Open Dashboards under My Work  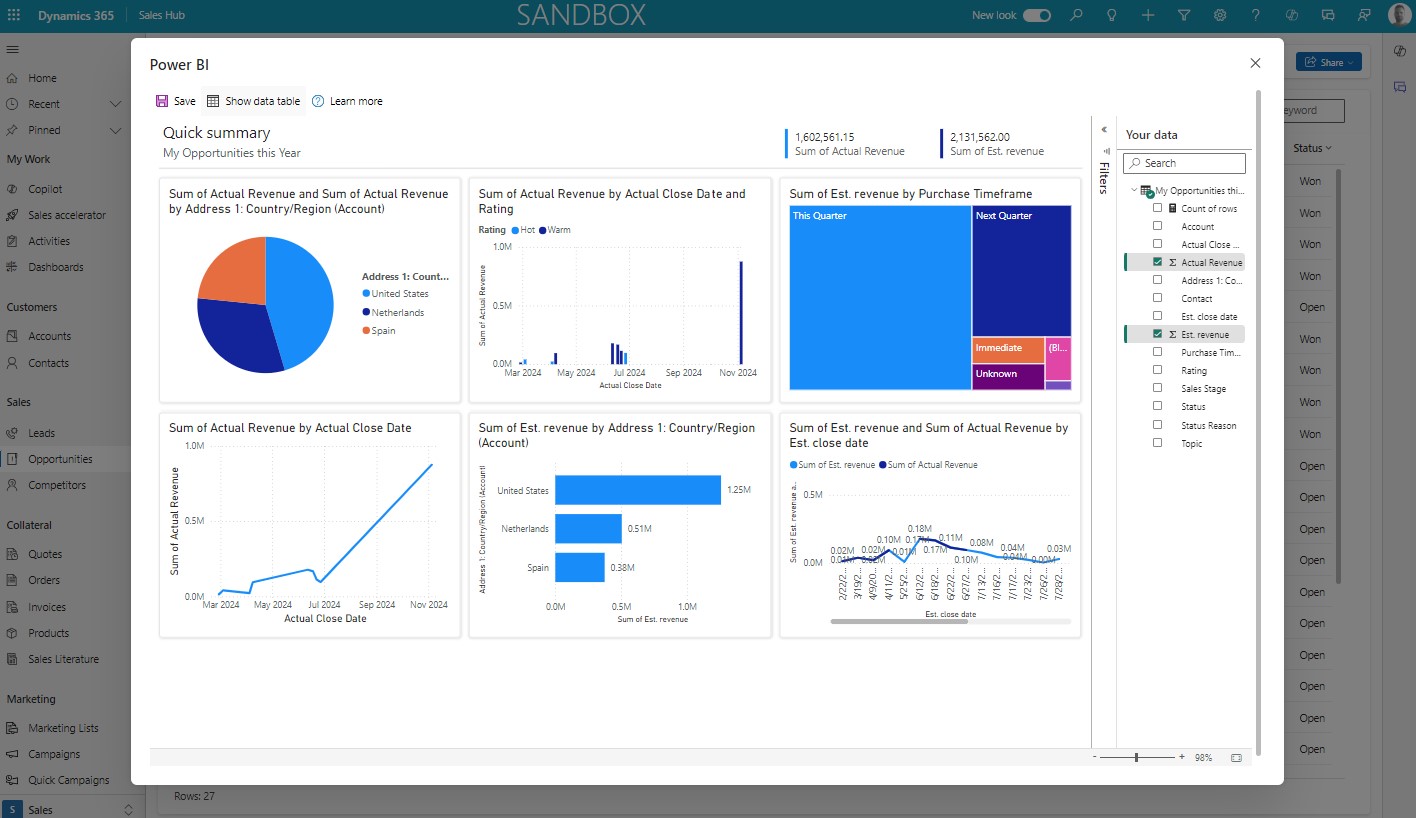coord(54,266)
